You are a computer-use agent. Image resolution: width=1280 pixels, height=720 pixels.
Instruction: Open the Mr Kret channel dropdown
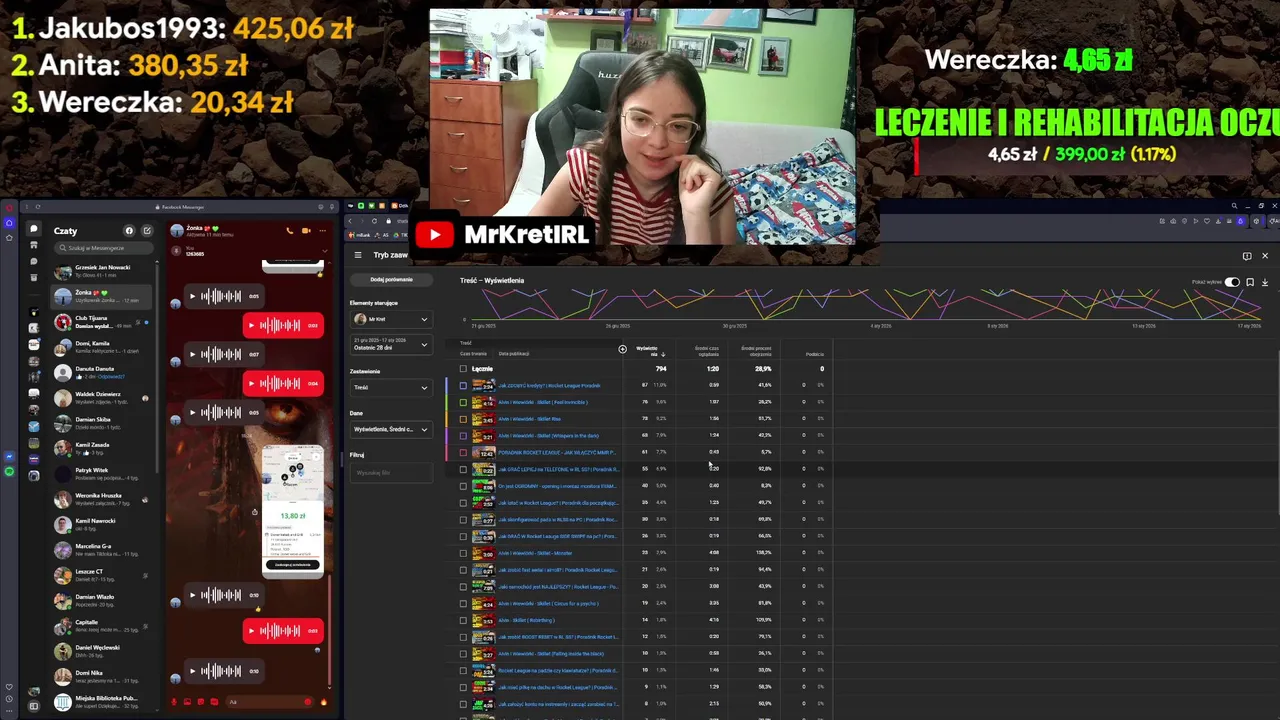point(391,319)
